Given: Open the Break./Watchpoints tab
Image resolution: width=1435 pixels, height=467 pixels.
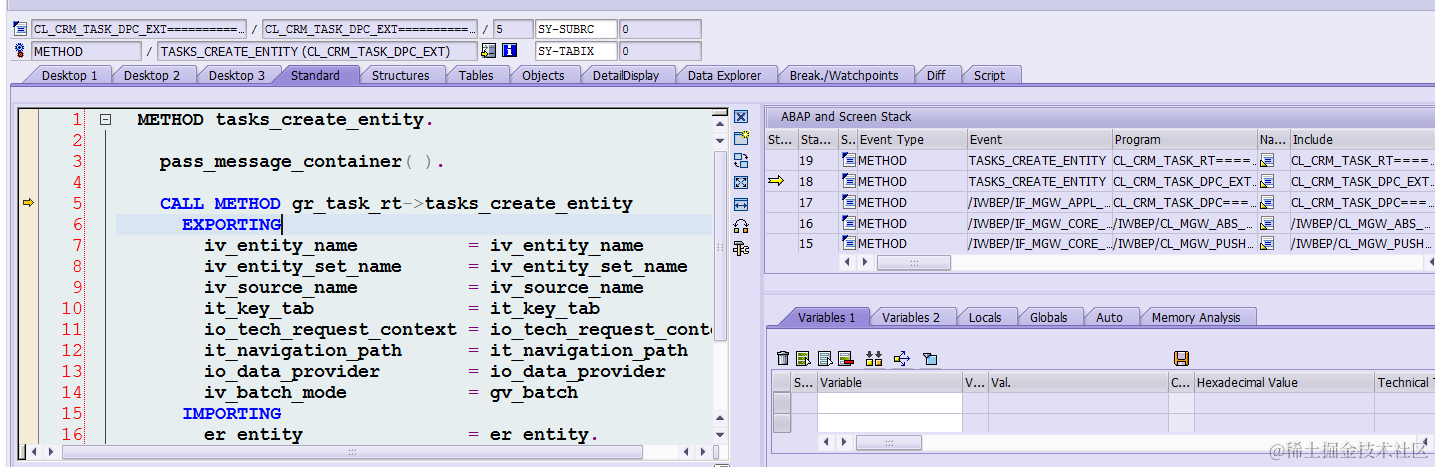Looking at the screenshot, I should tap(844, 75).
